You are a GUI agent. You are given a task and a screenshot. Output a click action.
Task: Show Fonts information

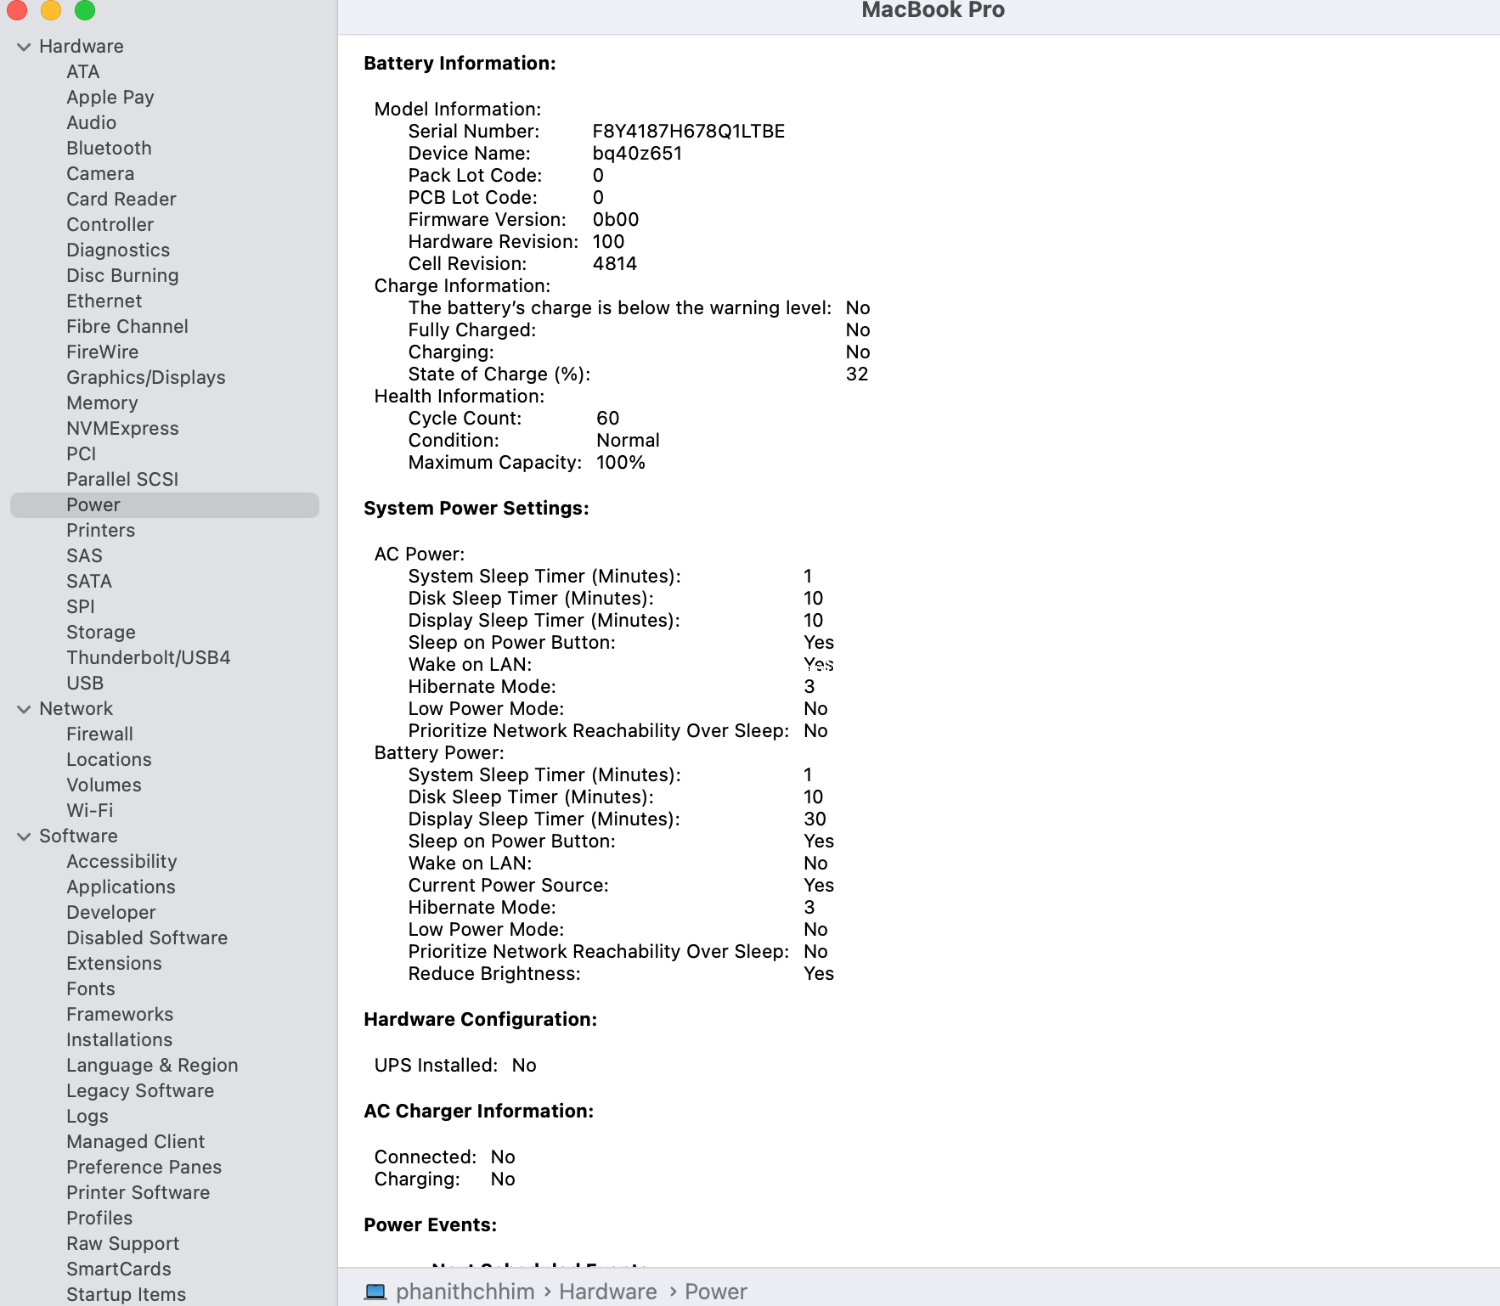(90, 989)
